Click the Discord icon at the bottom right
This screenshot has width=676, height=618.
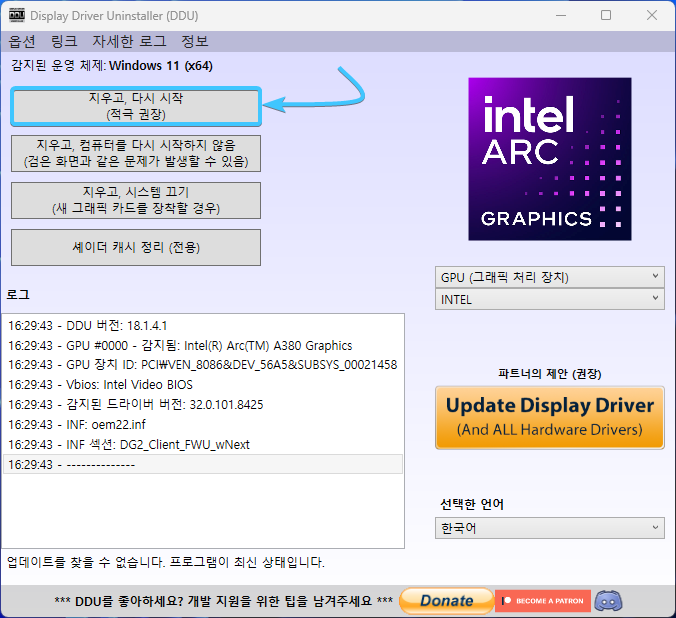point(607,601)
